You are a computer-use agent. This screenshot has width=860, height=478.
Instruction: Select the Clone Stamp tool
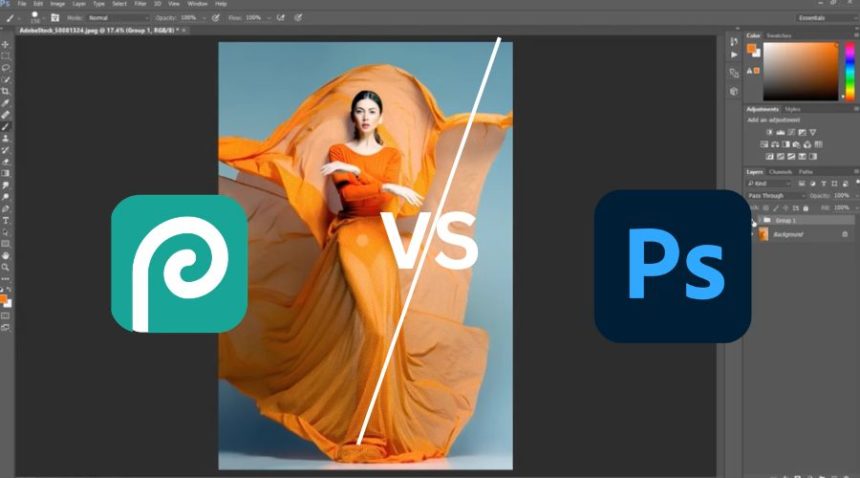5,138
